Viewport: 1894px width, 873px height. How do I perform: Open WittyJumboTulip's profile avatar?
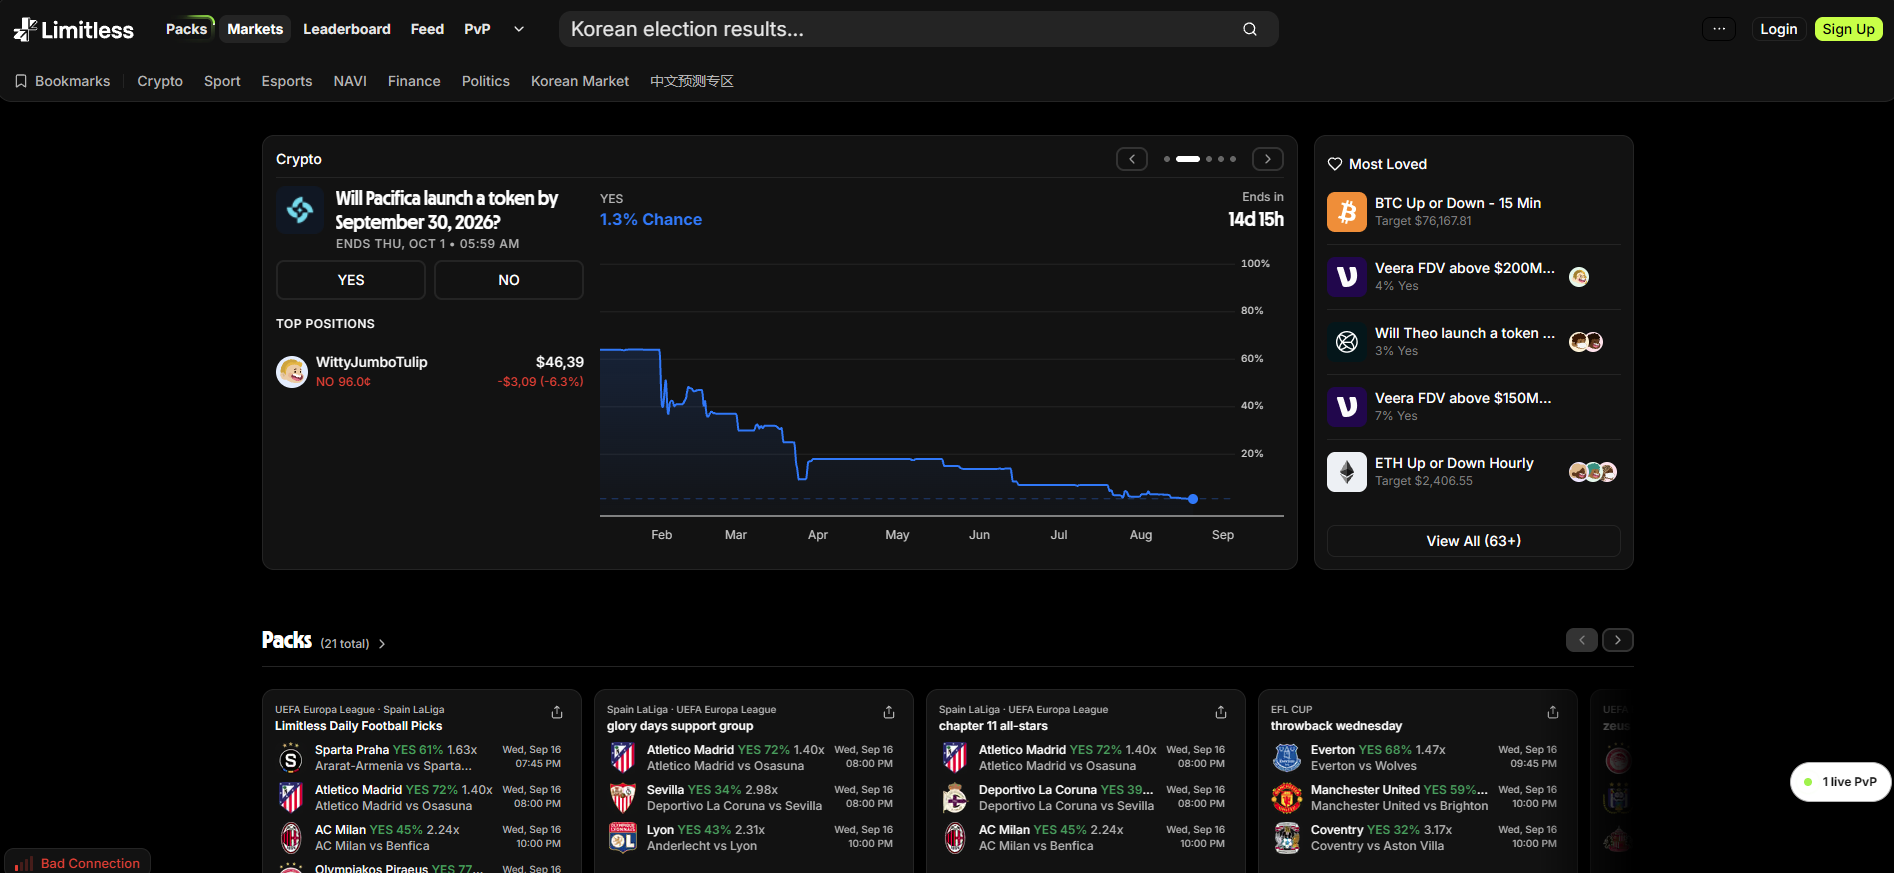click(x=292, y=372)
